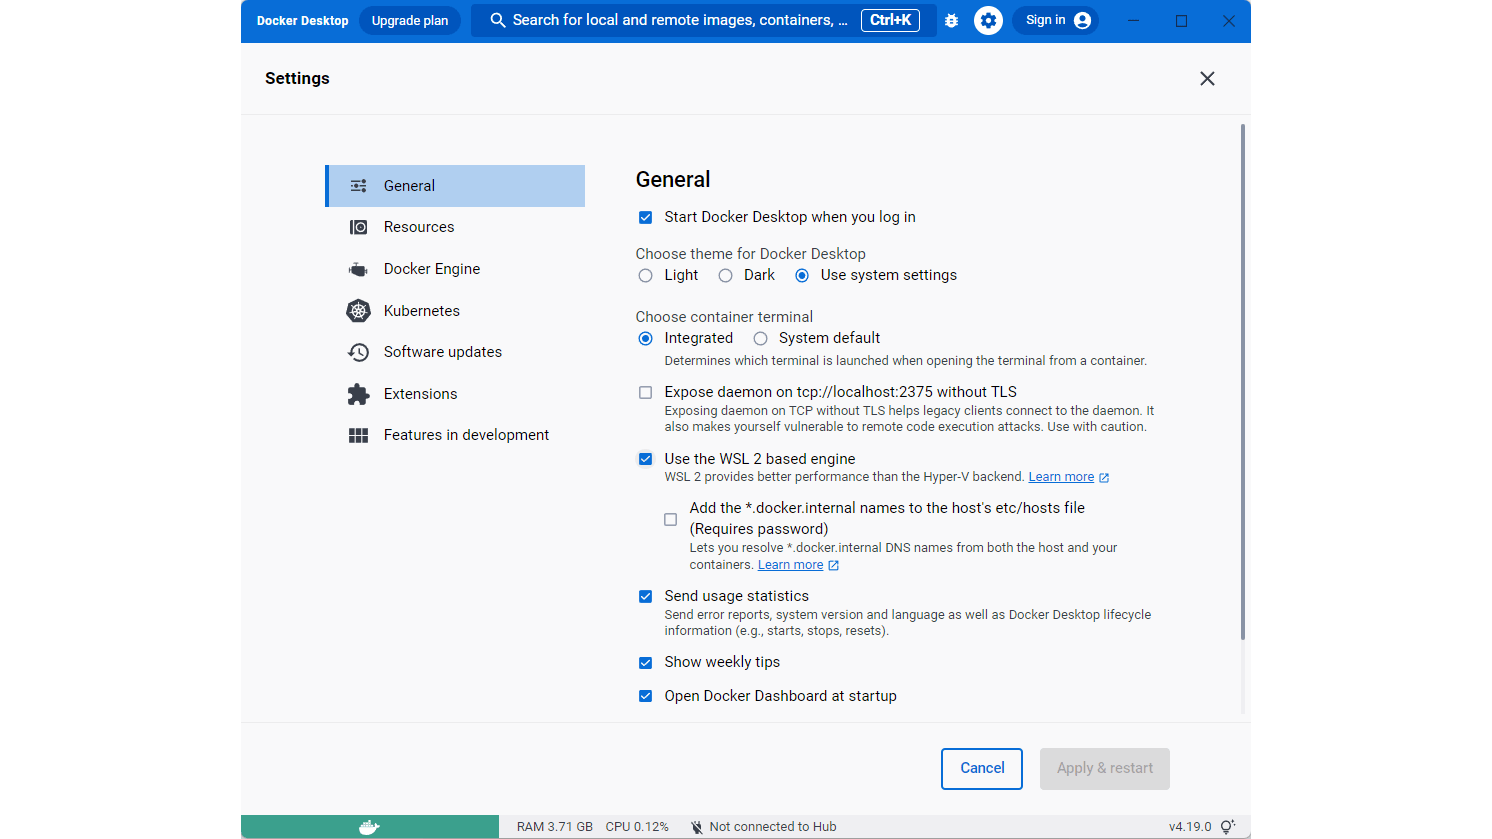Click the Docker Engine whale icon in sidebar
1492x839 pixels.
pos(358,268)
